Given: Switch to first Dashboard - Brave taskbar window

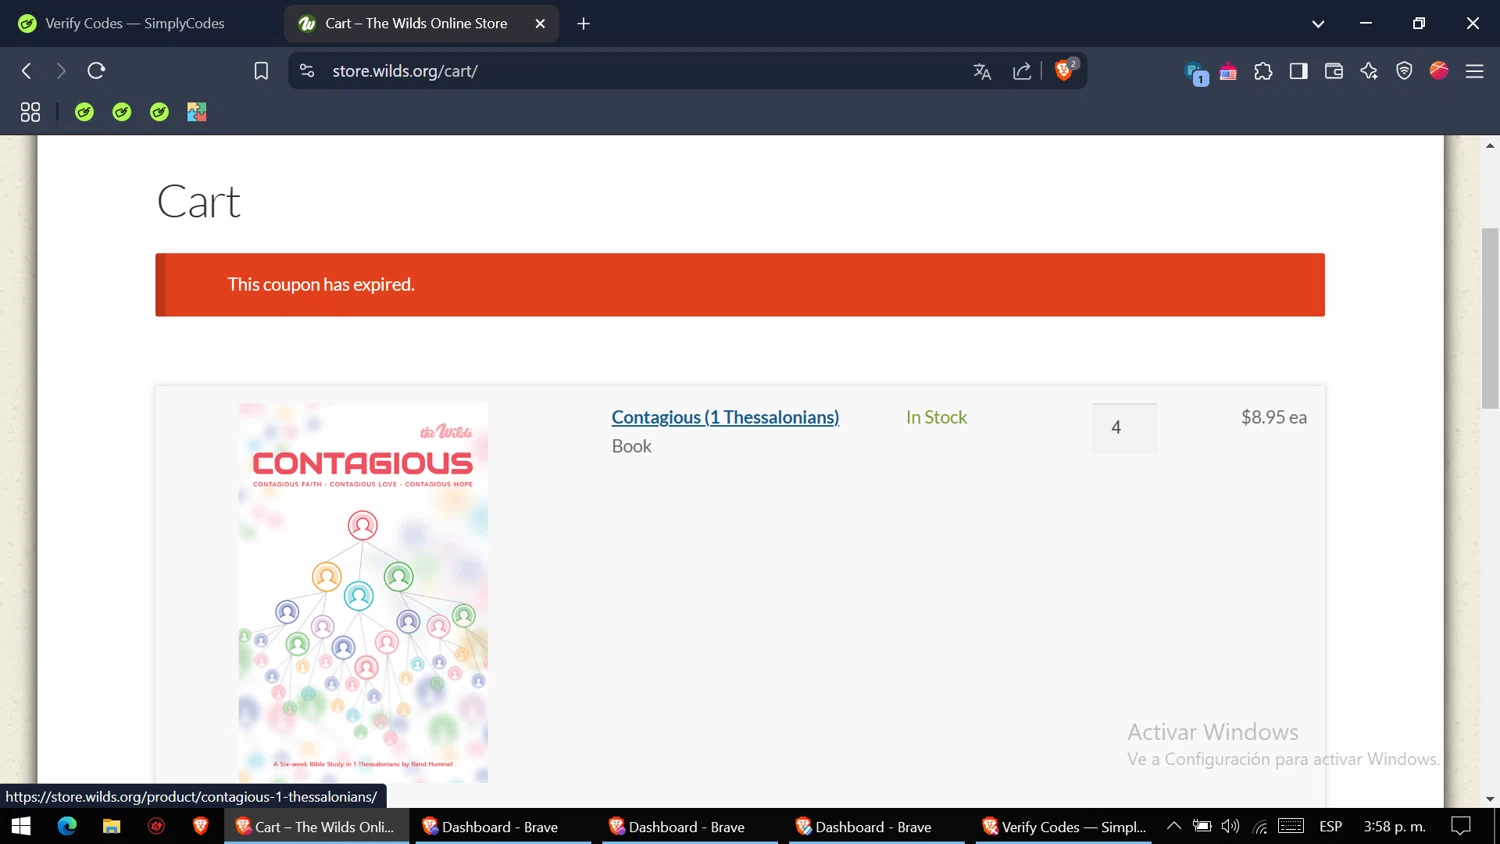Looking at the screenshot, I should coord(501,826).
